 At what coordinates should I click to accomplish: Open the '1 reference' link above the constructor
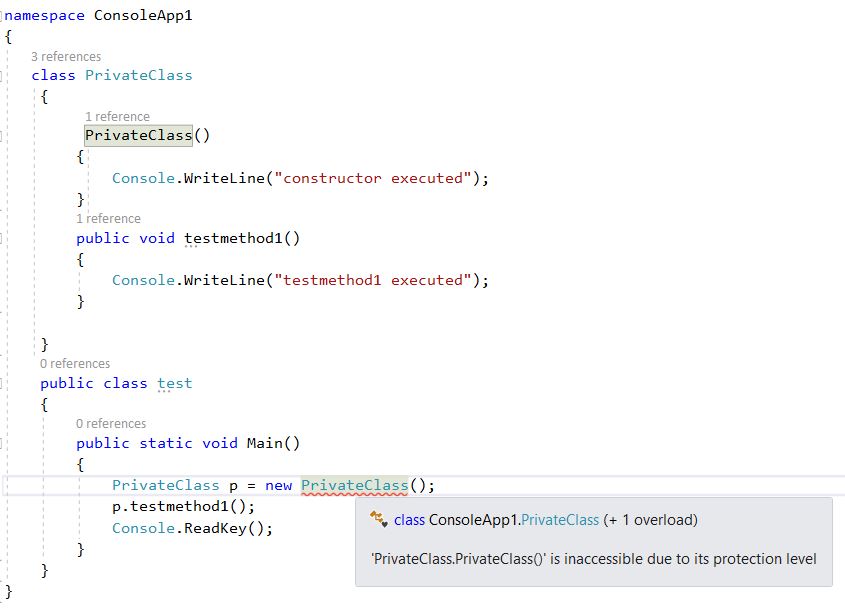point(118,116)
